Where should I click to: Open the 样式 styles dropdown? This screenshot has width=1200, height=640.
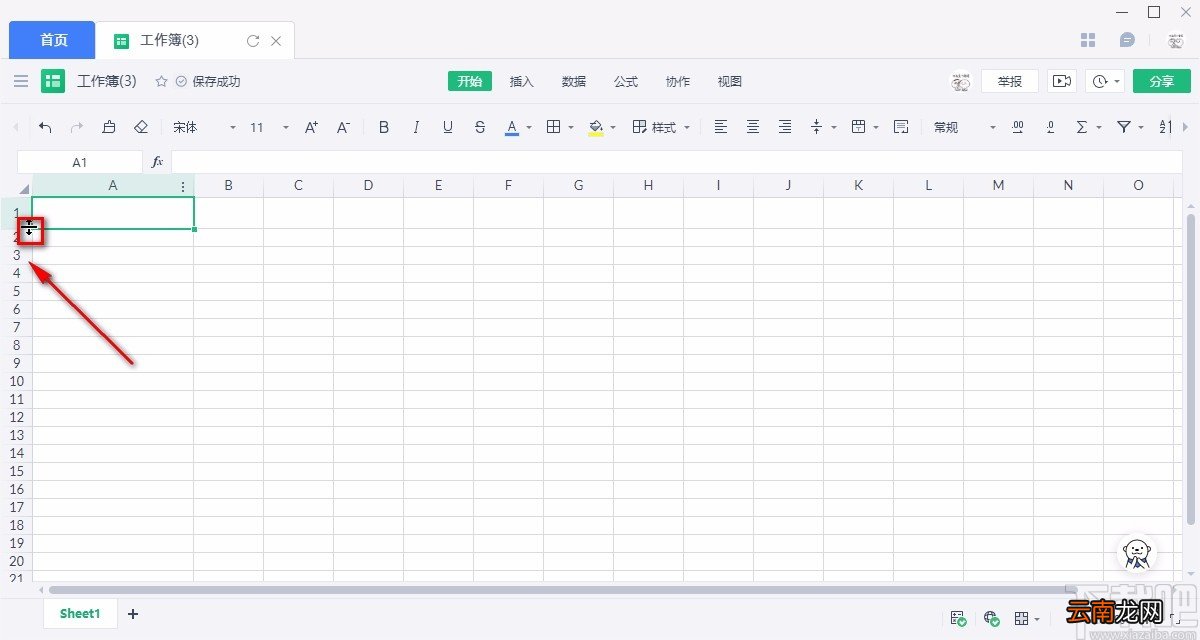(661, 127)
